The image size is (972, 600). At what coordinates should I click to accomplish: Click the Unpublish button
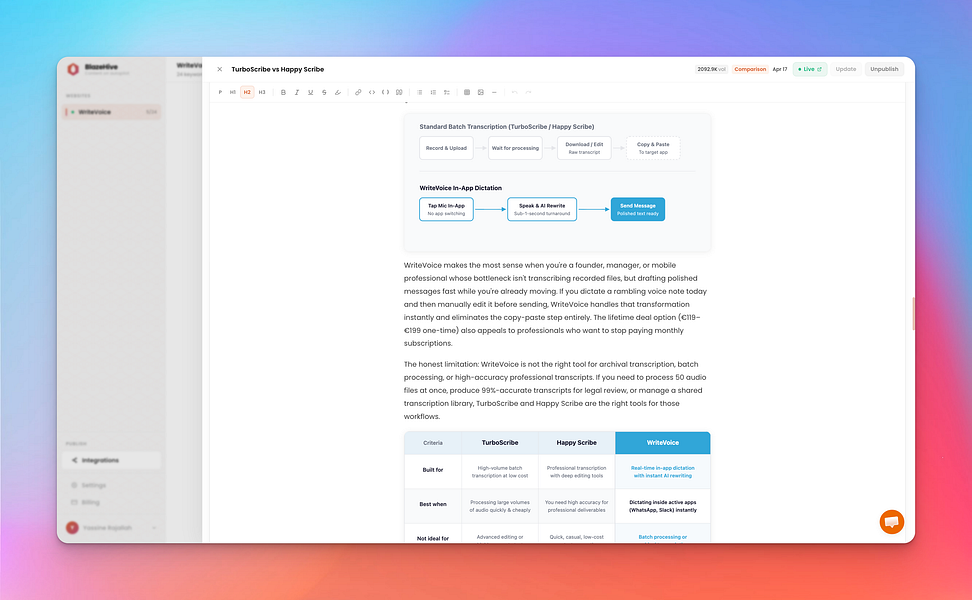(884, 69)
